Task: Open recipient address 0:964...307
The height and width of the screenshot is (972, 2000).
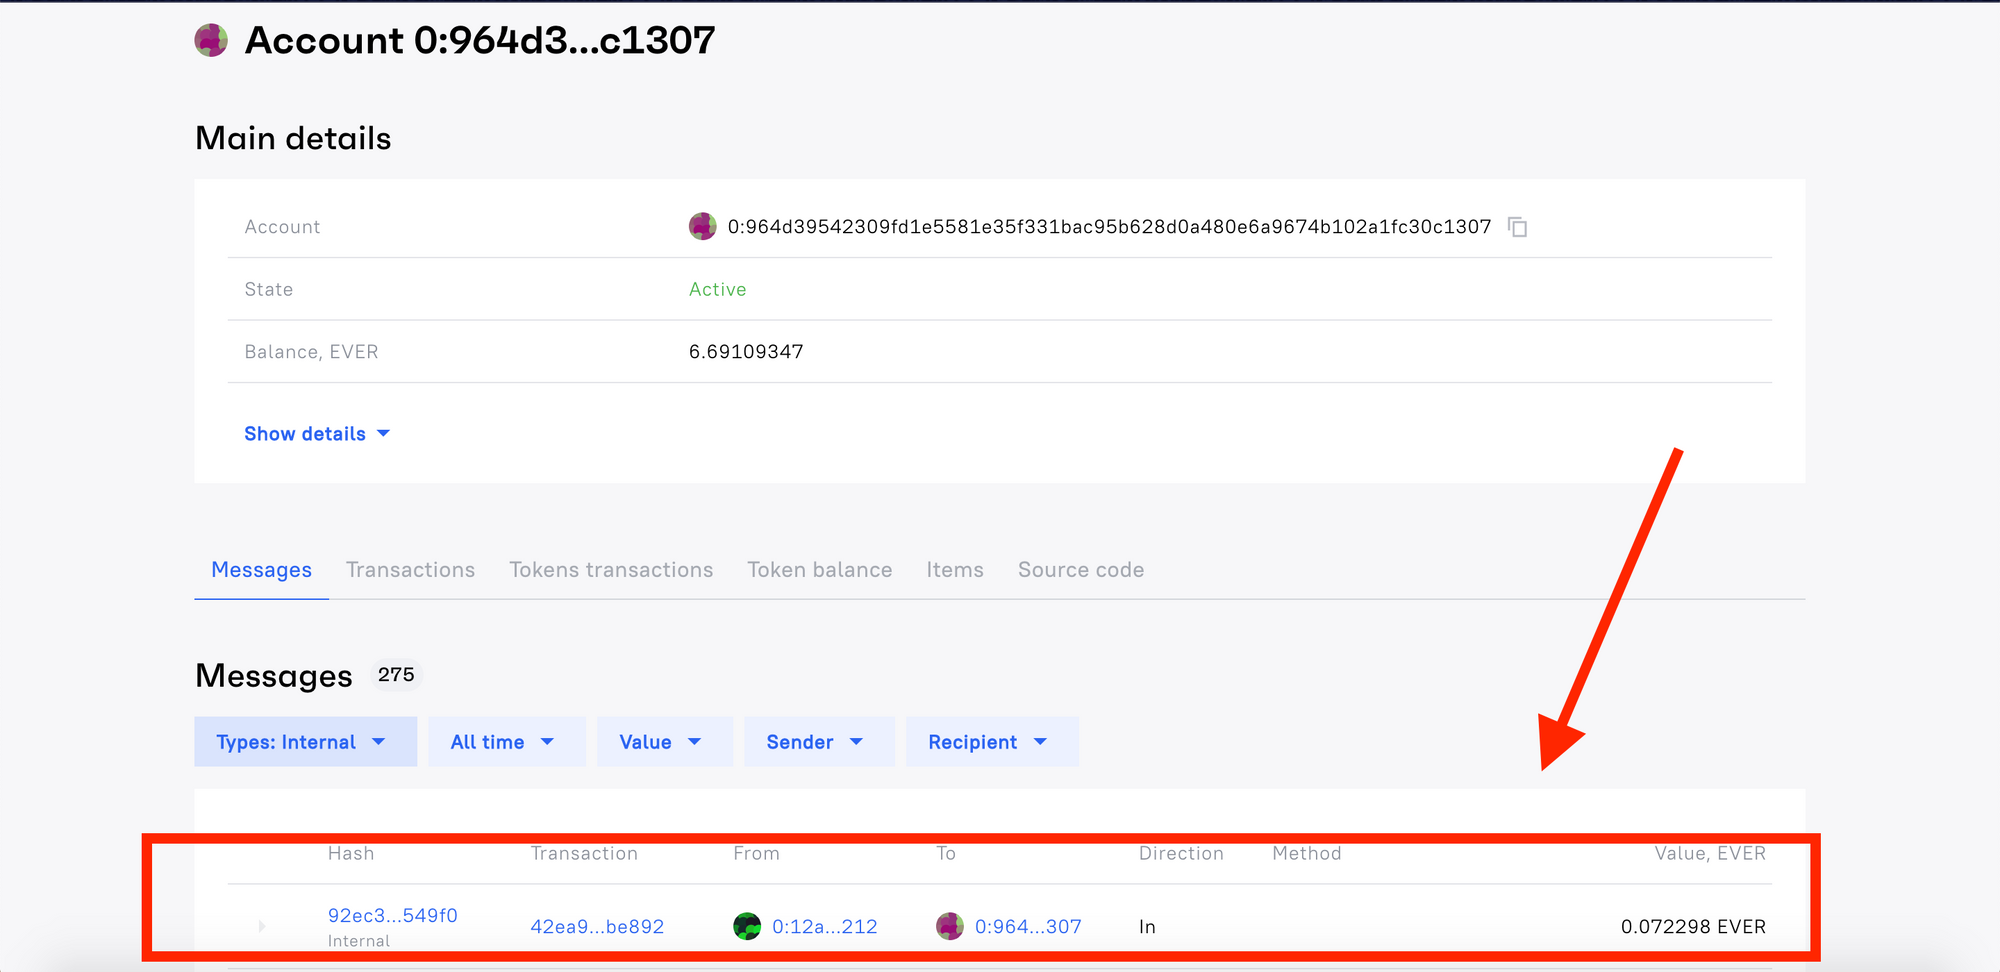Action: click(1028, 927)
